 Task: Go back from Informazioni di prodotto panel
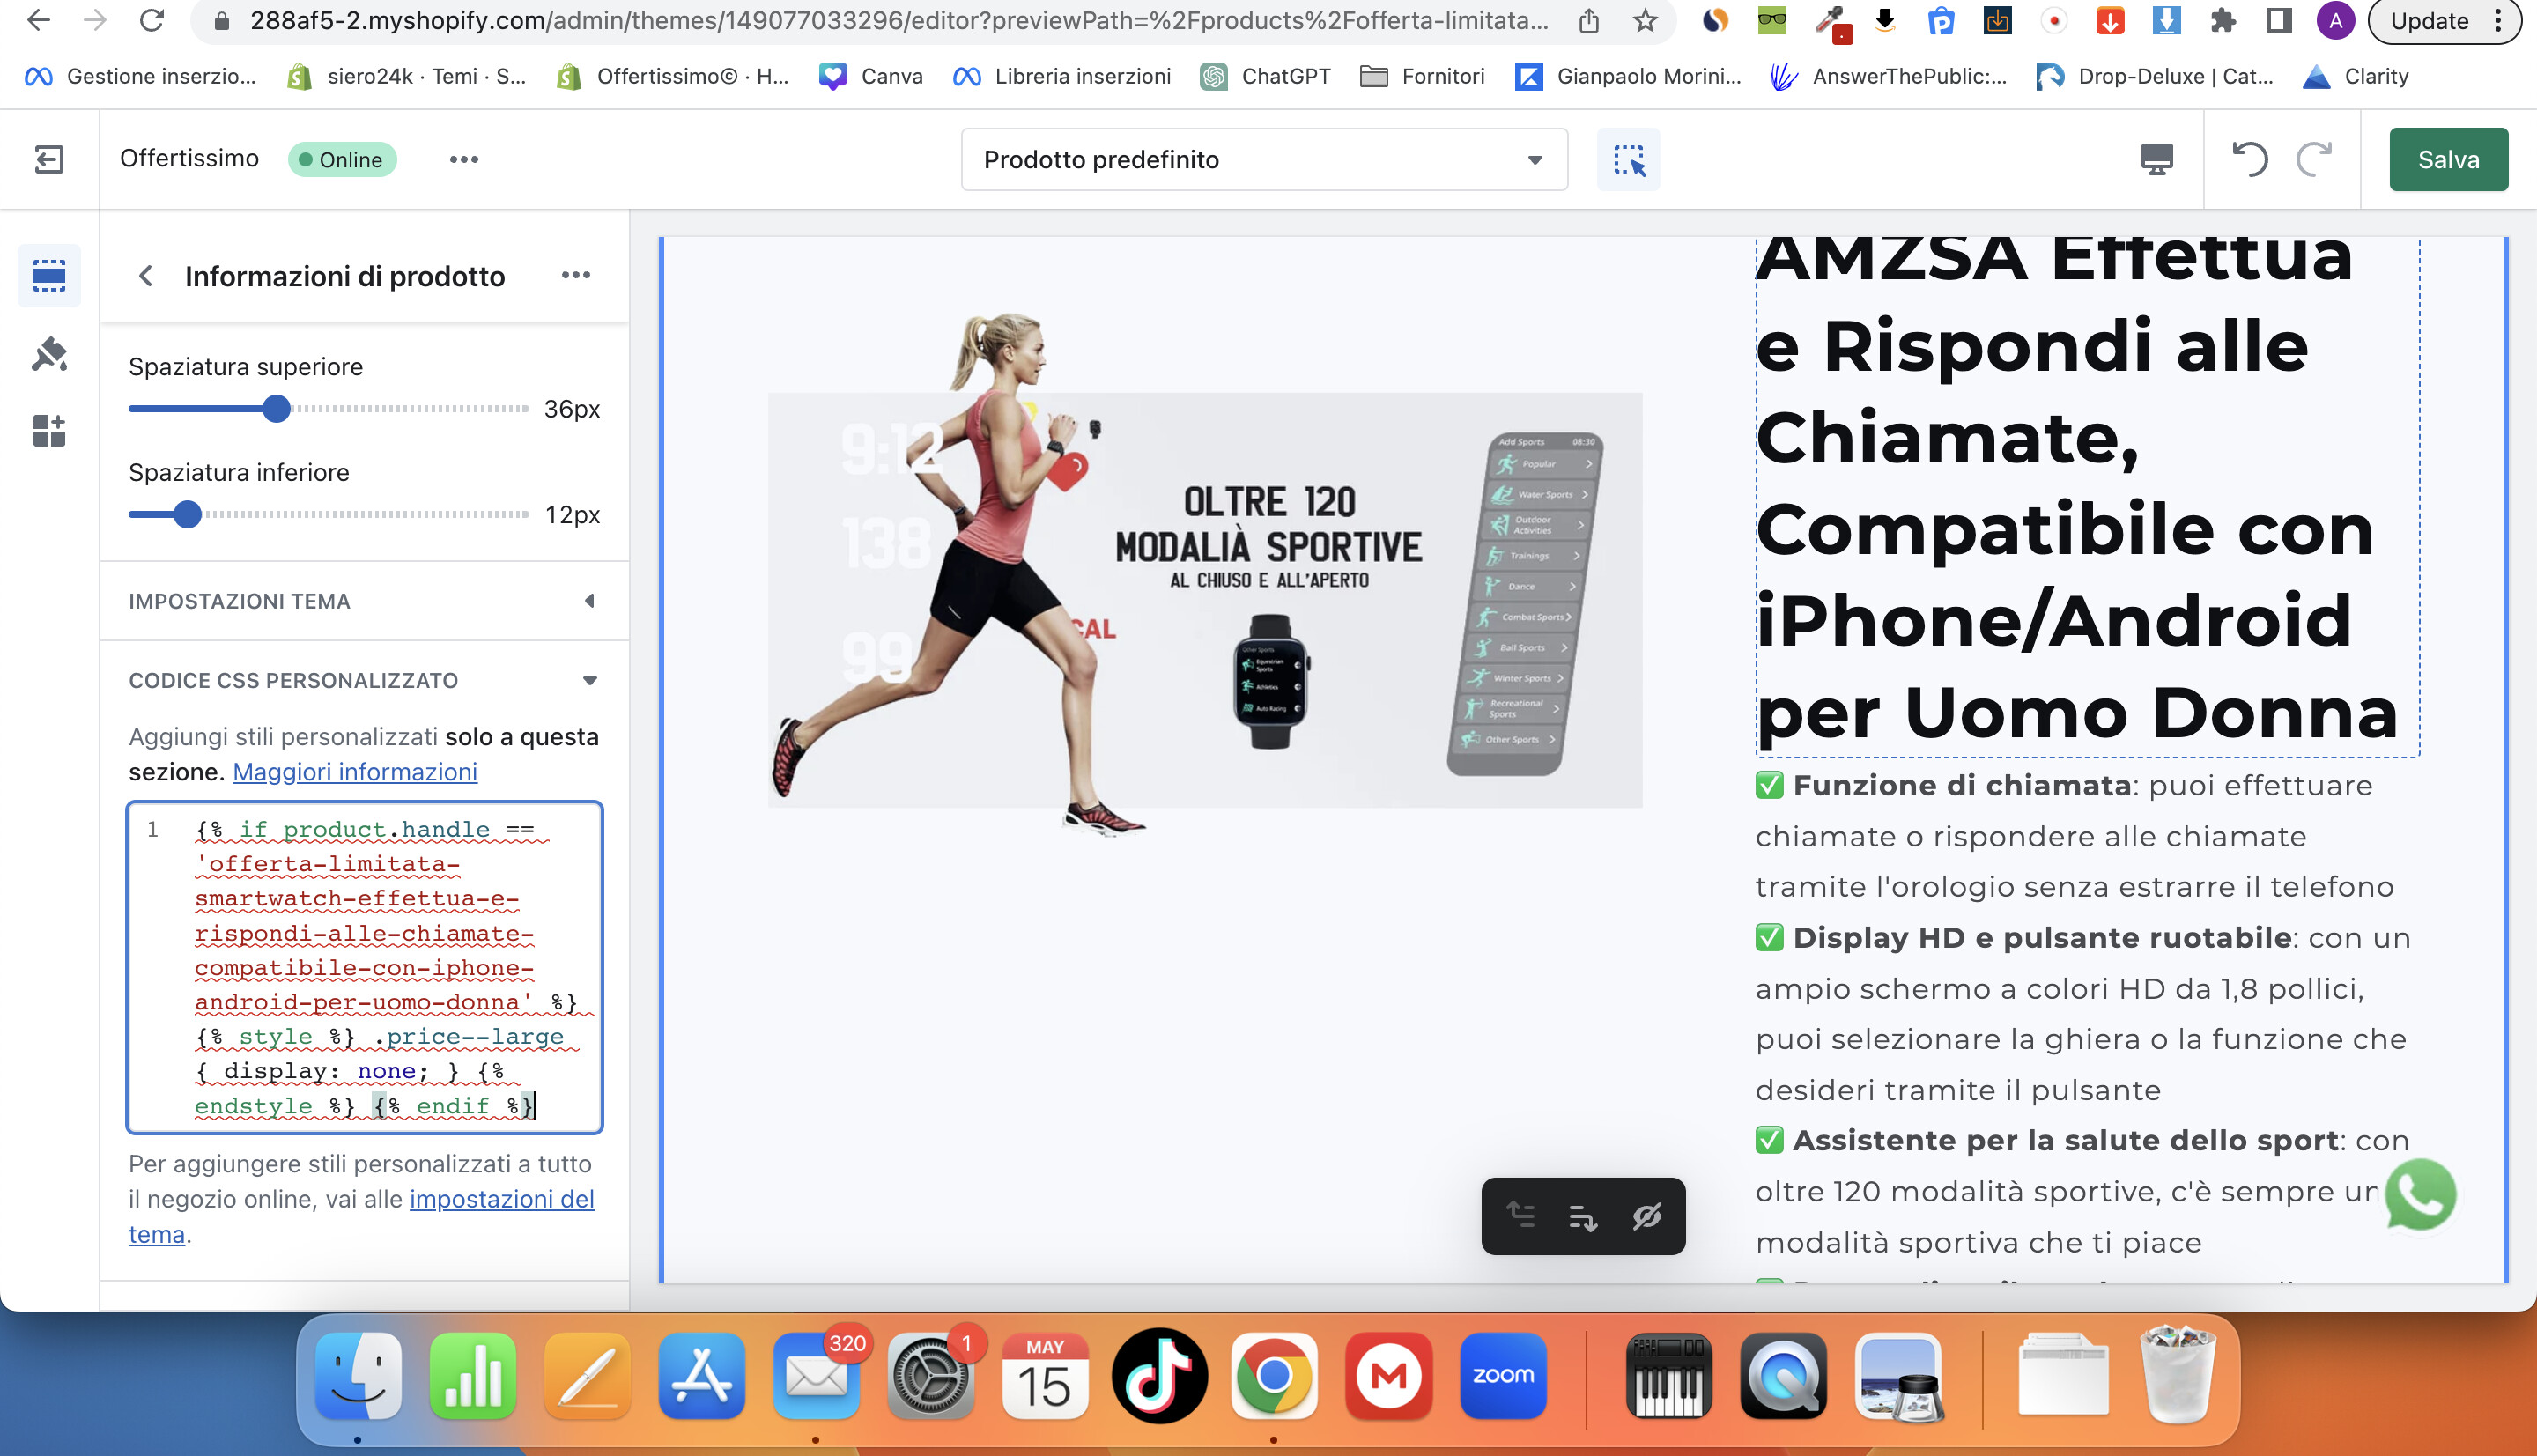point(146,276)
